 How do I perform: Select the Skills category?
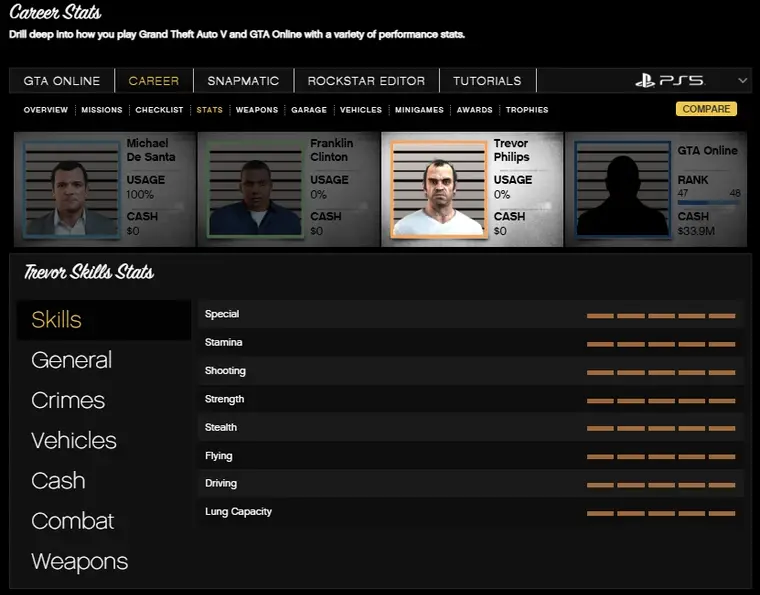tap(104, 320)
